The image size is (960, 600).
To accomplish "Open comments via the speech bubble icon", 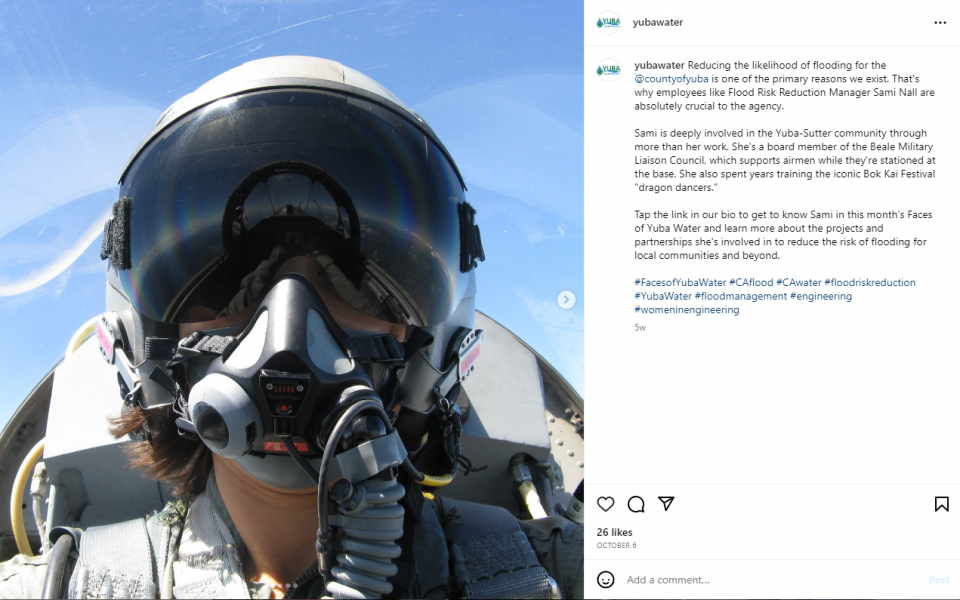I will [x=636, y=504].
